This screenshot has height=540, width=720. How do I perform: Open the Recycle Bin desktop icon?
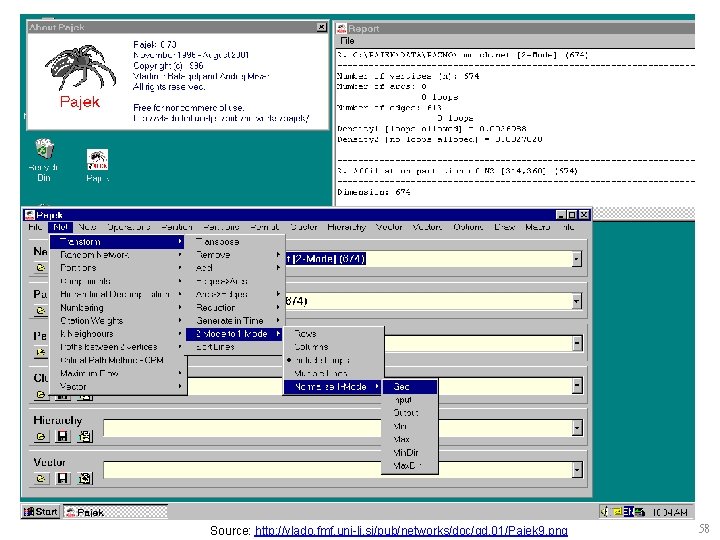(x=45, y=150)
